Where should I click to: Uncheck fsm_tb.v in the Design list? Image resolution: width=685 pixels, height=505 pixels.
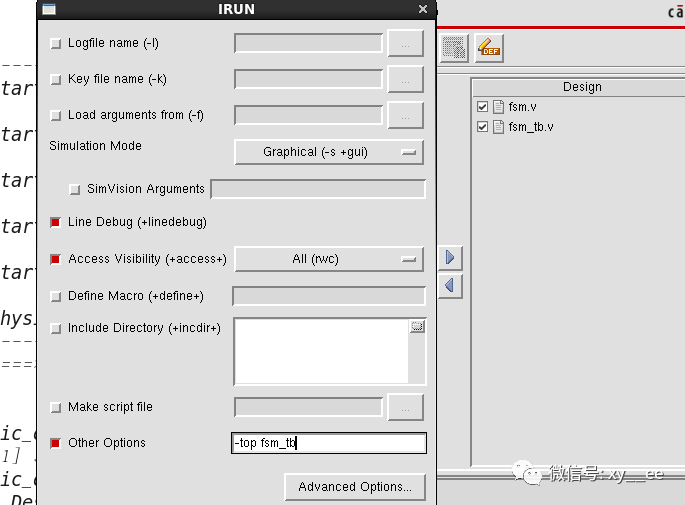(482, 127)
